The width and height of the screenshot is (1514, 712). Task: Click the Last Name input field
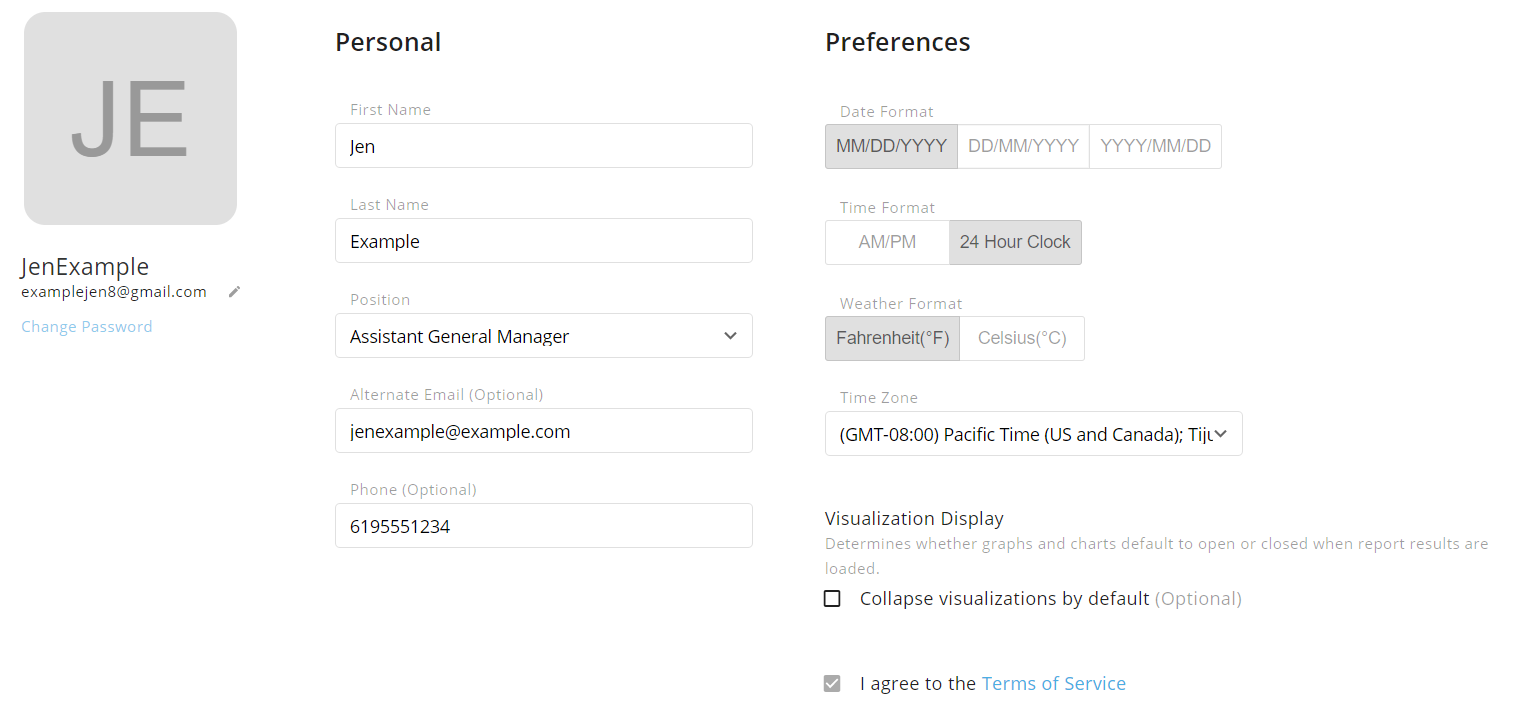(x=543, y=241)
